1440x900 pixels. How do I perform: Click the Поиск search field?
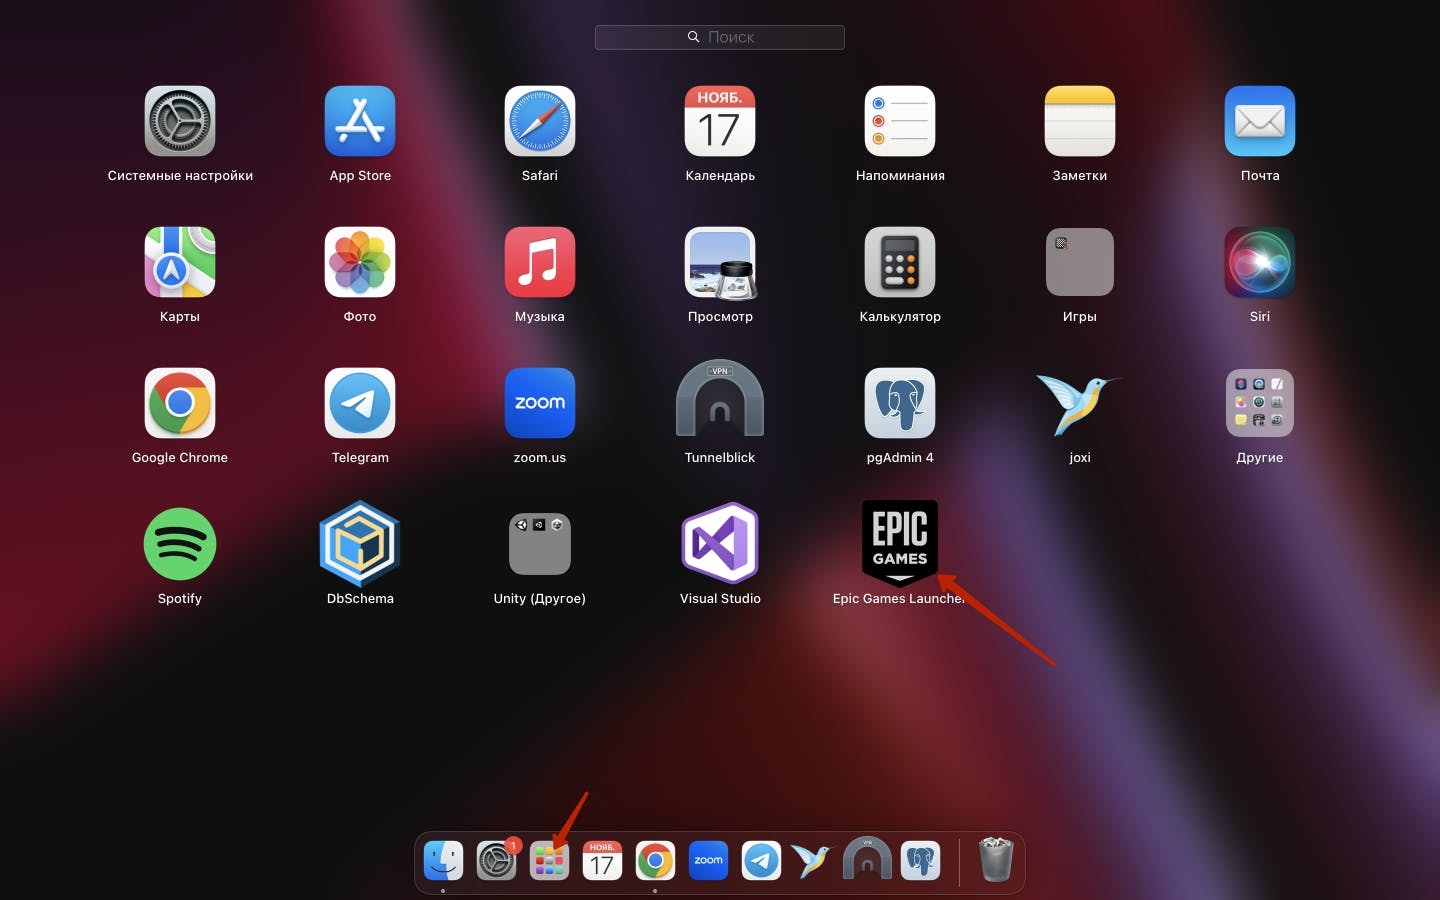[x=720, y=37]
